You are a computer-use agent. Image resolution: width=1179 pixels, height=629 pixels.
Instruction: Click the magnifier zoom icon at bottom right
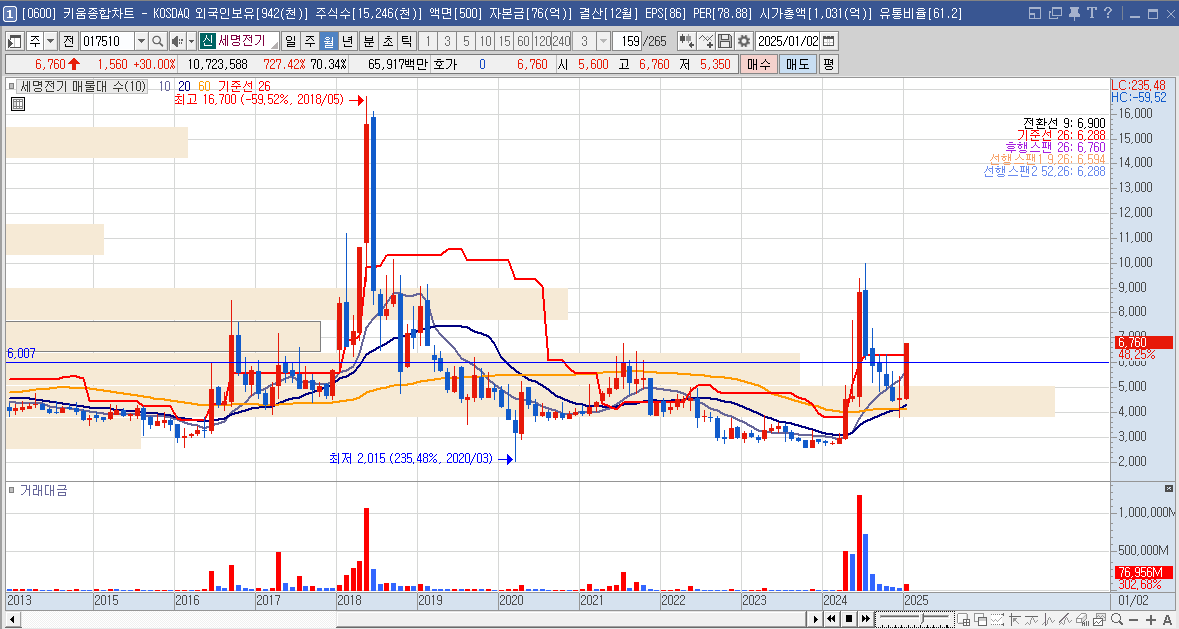point(1117,619)
